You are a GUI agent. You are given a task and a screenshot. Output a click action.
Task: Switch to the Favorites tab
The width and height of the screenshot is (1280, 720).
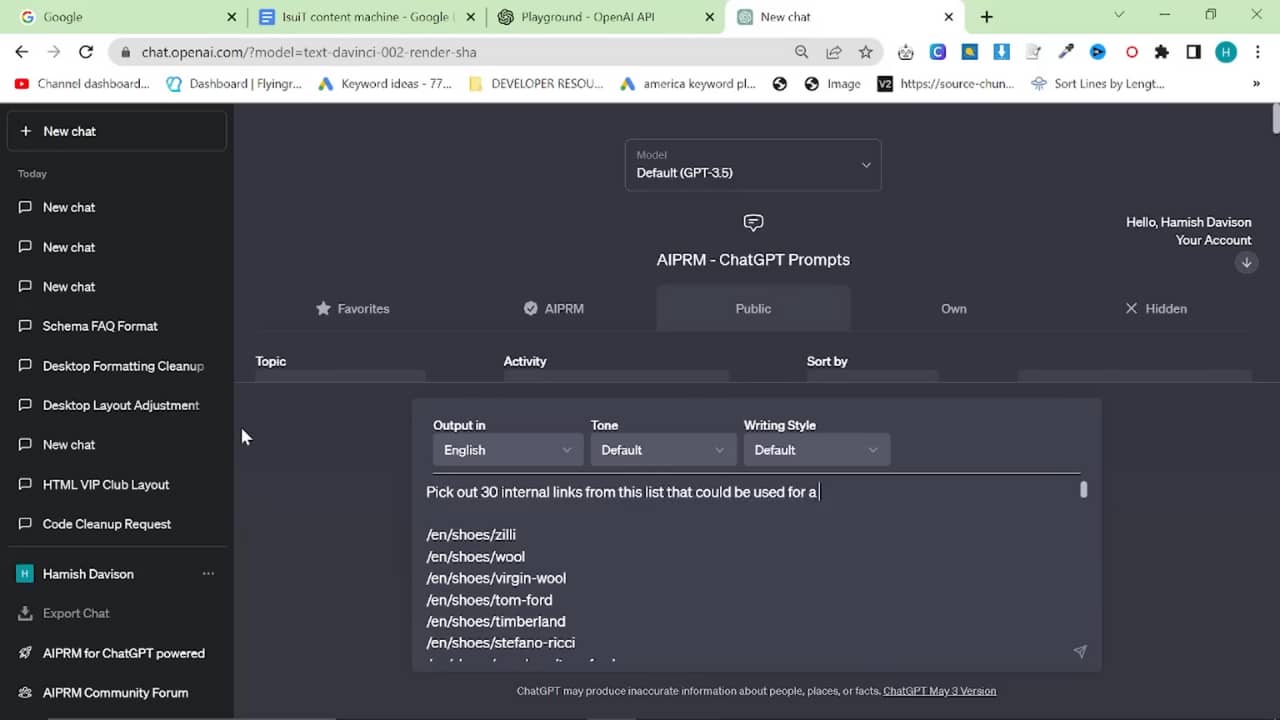tap(353, 309)
